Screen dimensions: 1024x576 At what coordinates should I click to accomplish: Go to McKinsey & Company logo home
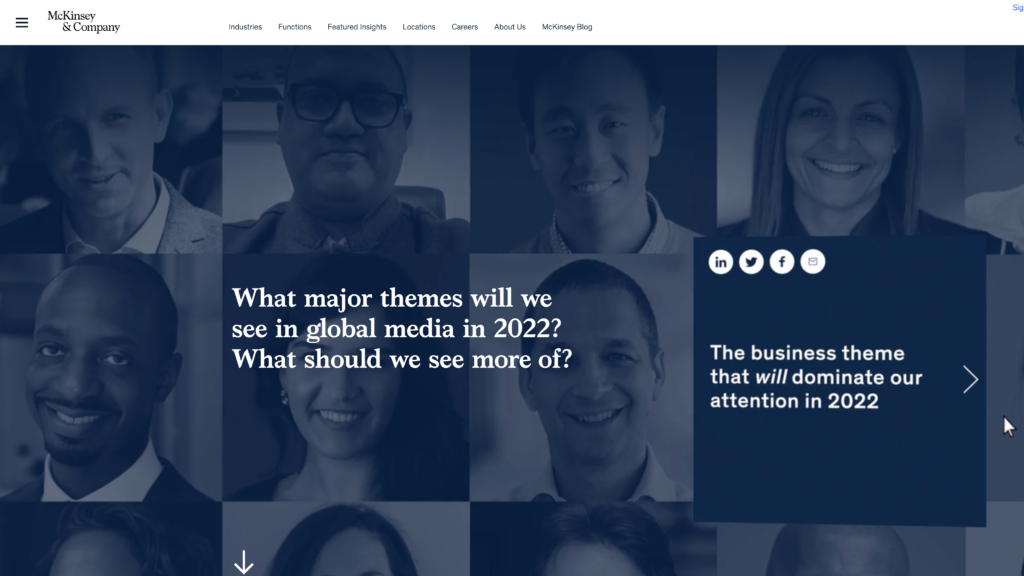tap(84, 22)
